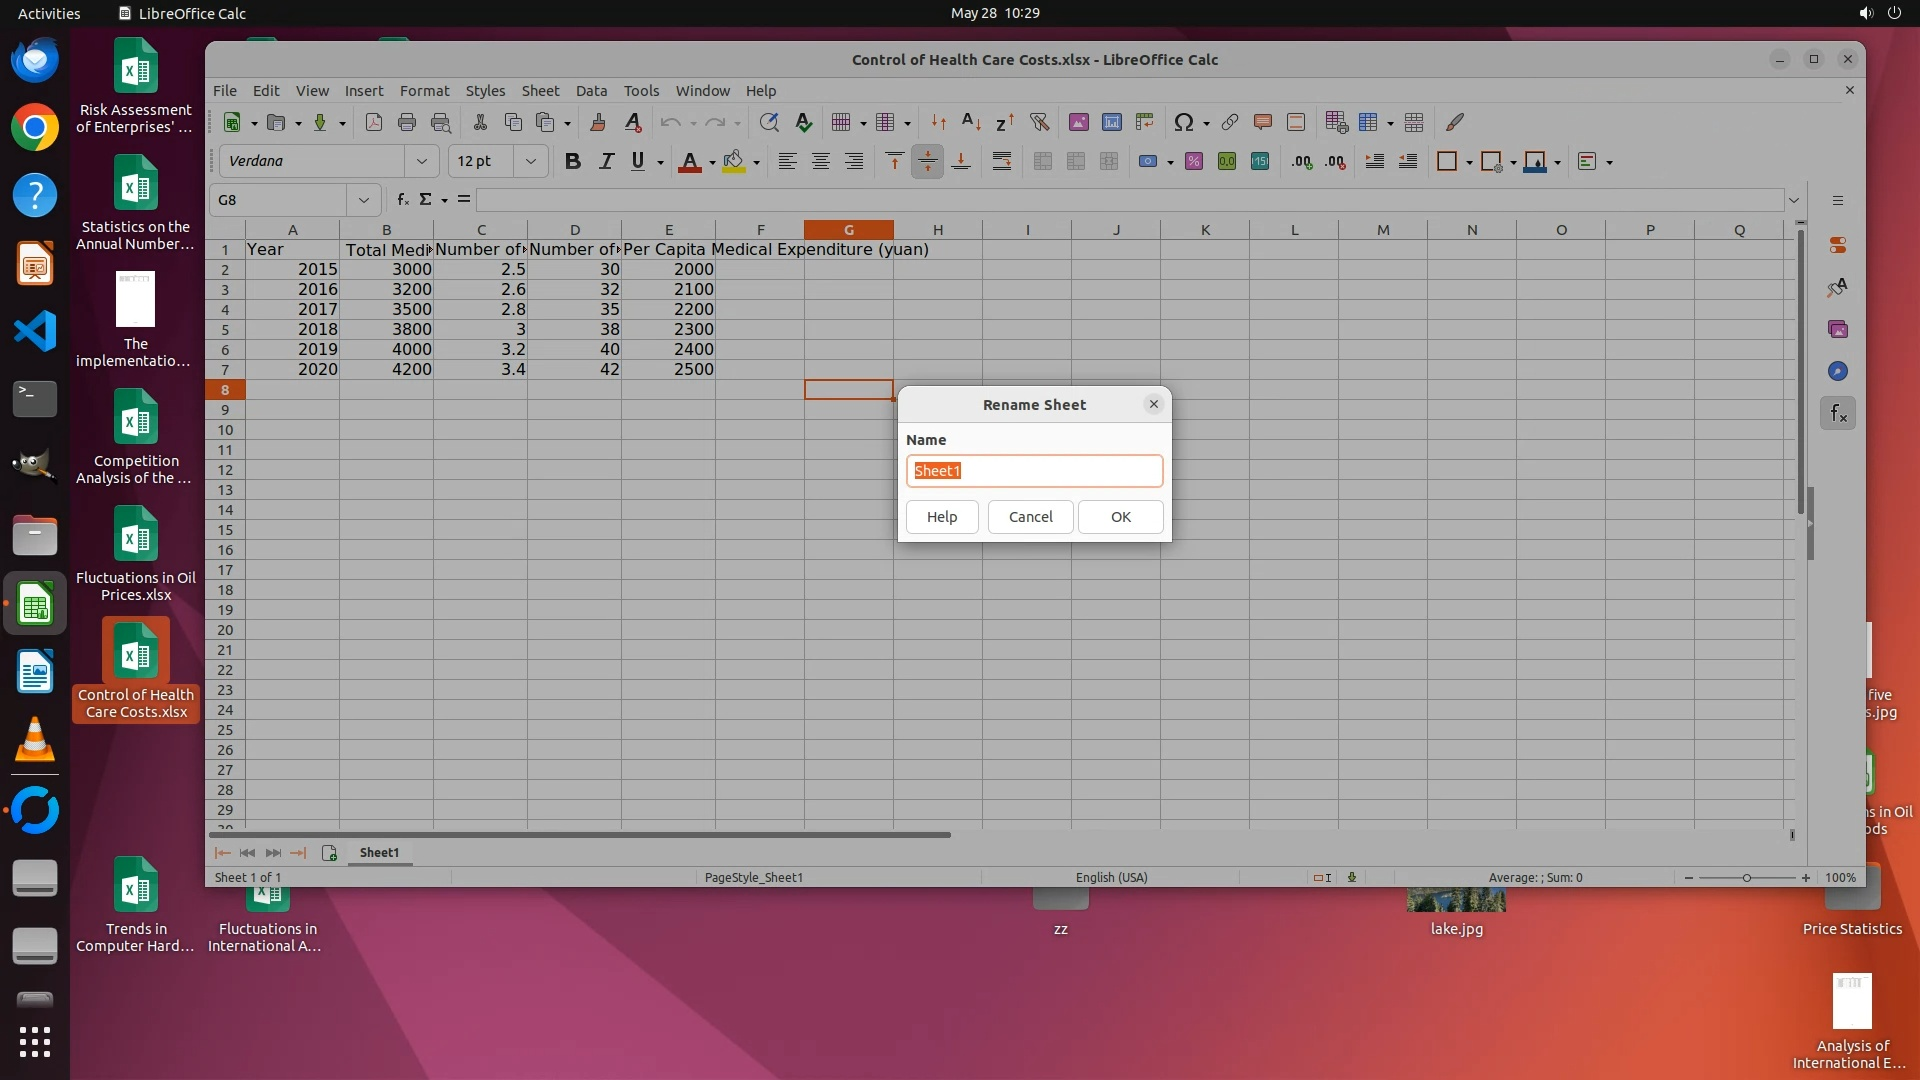The height and width of the screenshot is (1080, 1920).
Task: Toggle Bold formatting
Action: [x=572, y=161]
